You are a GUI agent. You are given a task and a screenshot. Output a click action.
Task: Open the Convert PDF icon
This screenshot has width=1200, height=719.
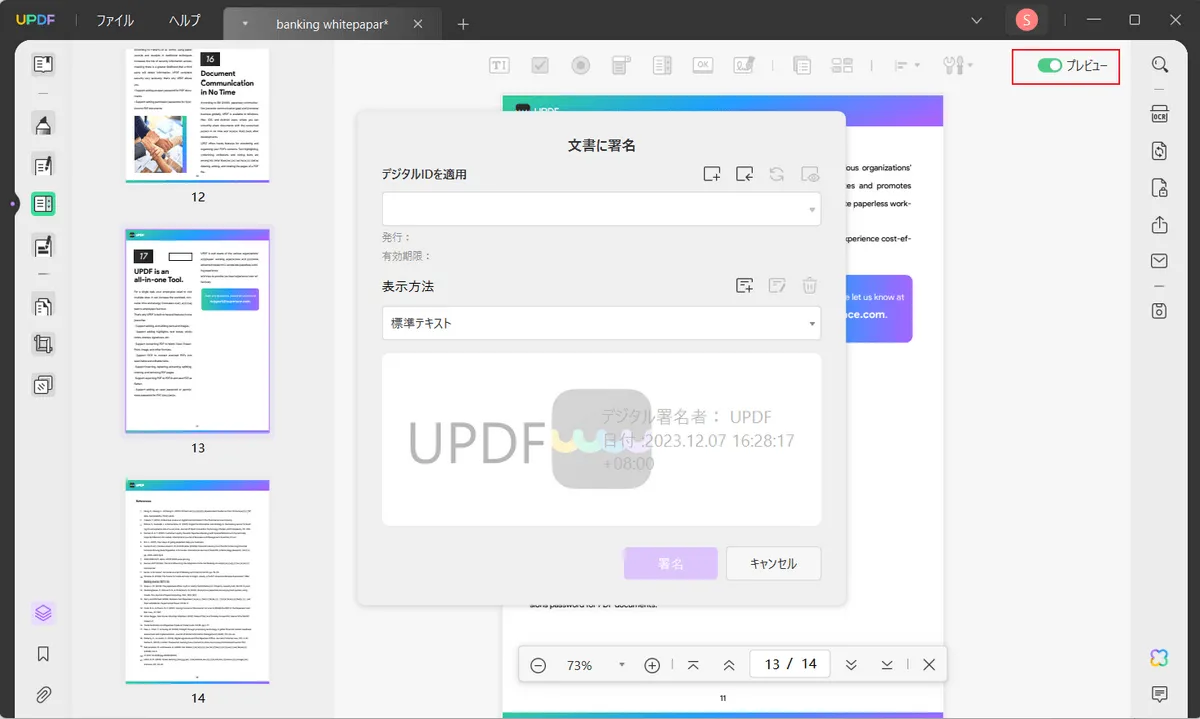tap(1160, 150)
